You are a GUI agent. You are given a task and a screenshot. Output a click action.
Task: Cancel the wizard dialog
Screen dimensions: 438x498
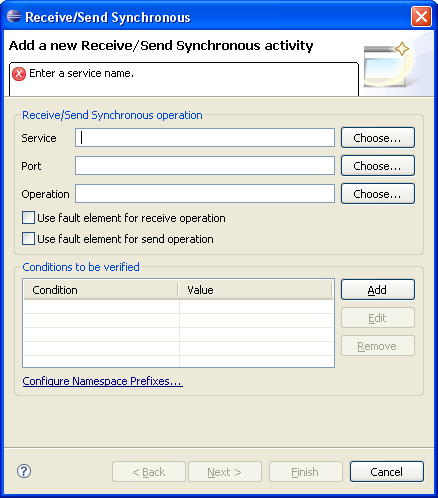(x=387, y=472)
